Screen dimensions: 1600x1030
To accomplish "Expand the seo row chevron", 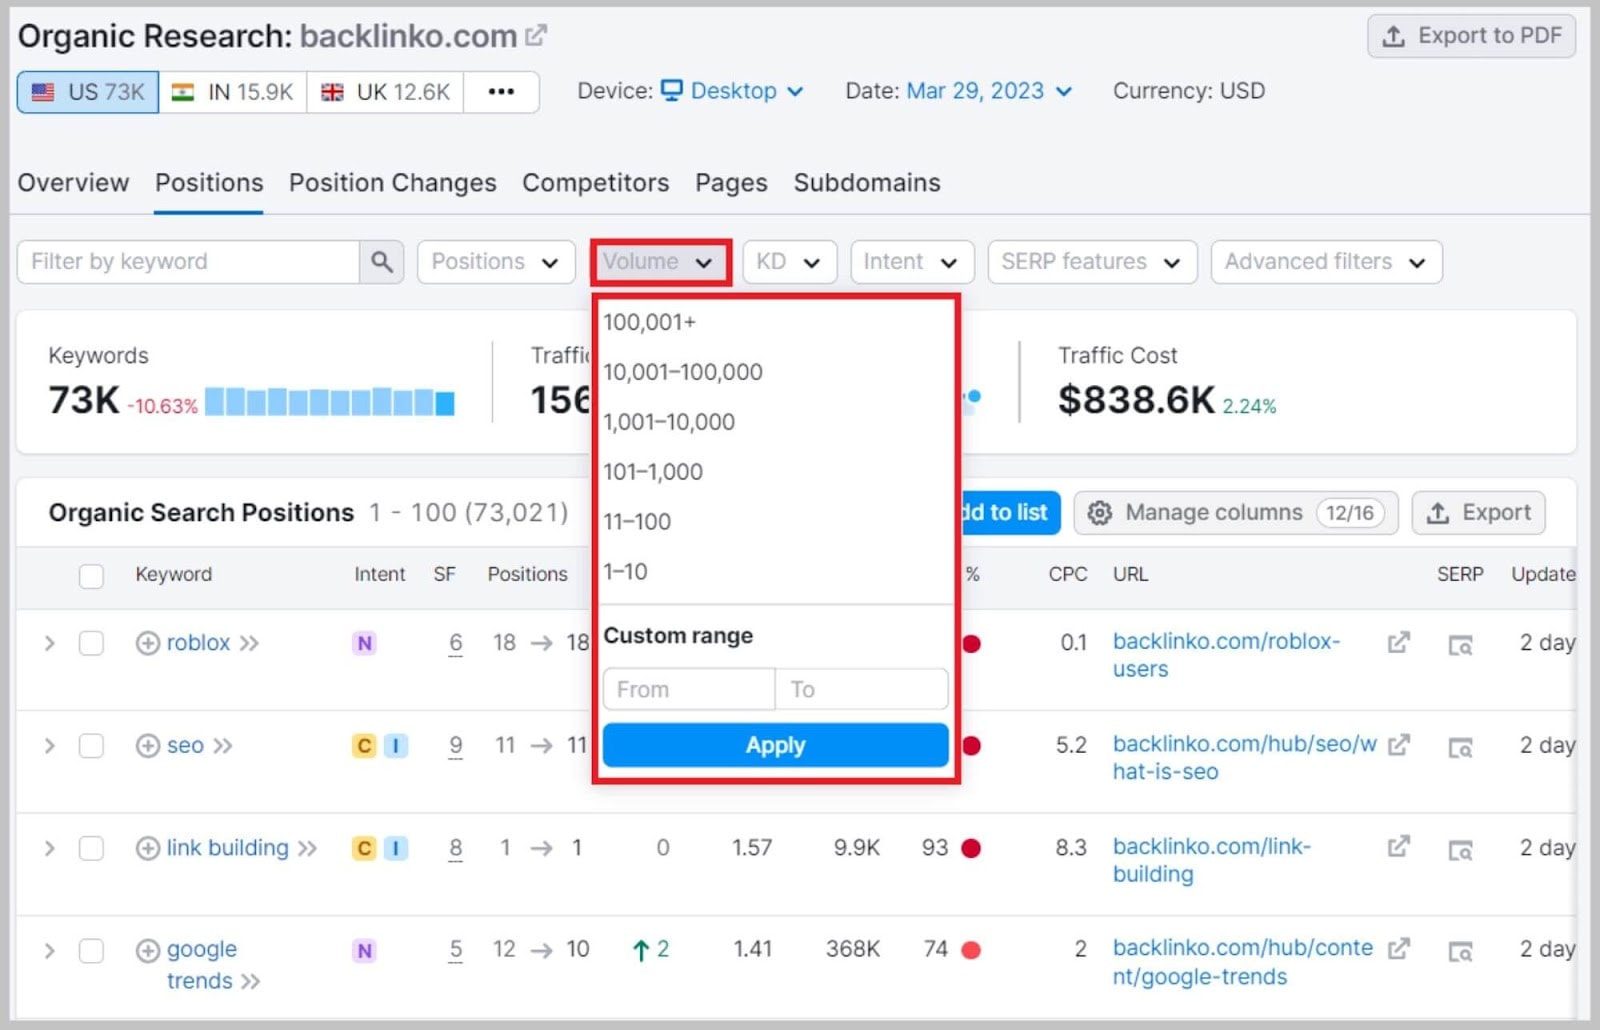I will 49,746.
